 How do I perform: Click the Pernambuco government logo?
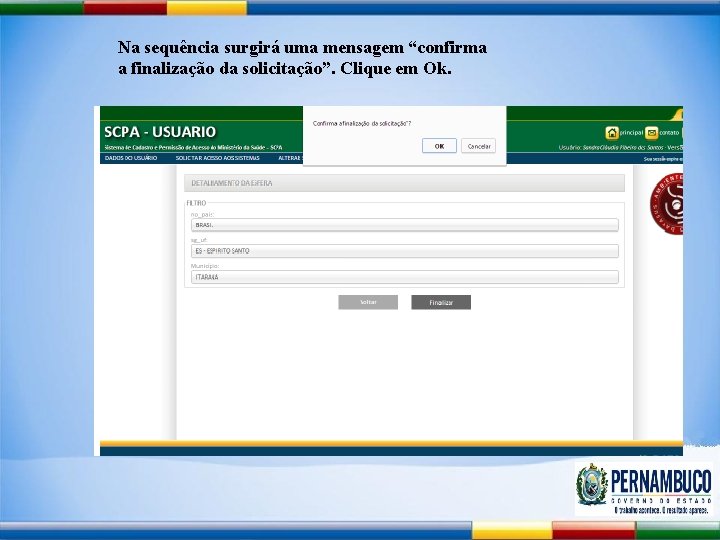(645, 489)
